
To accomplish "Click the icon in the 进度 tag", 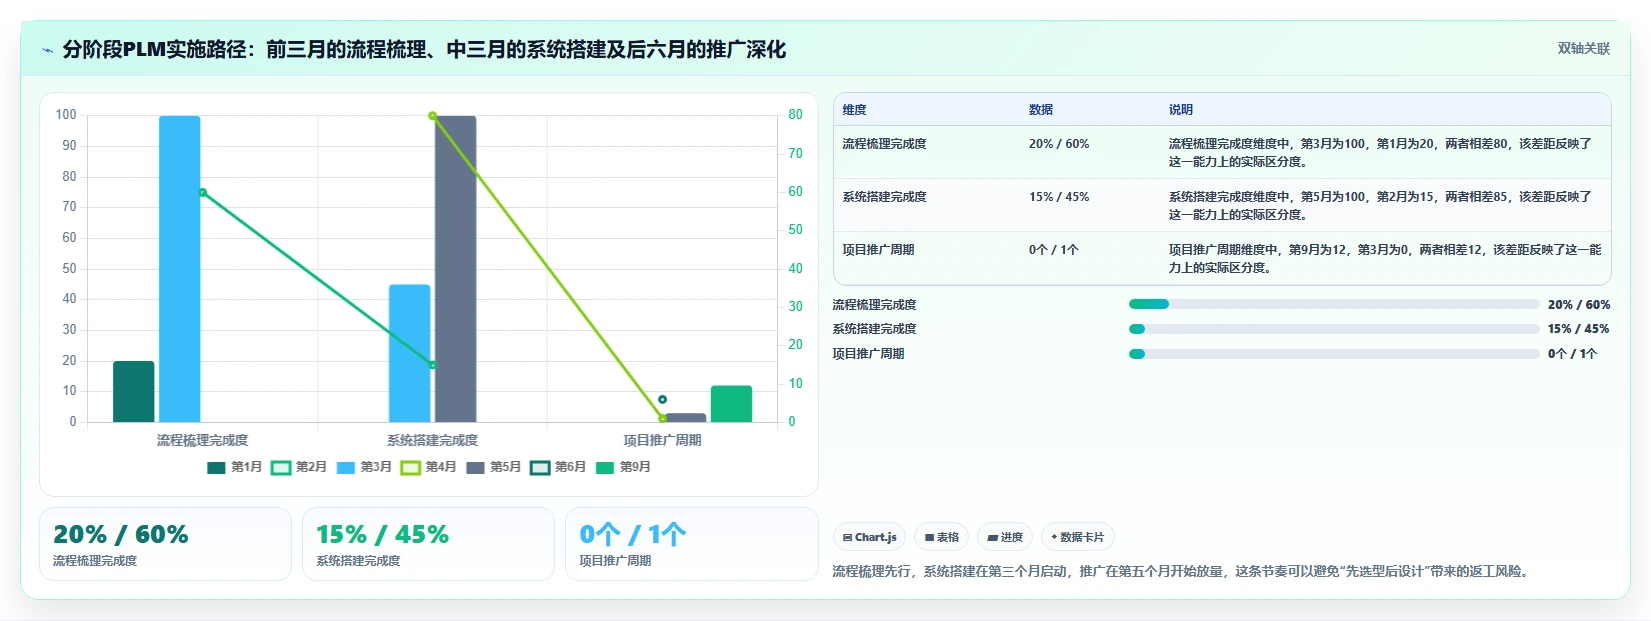I will point(992,538).
